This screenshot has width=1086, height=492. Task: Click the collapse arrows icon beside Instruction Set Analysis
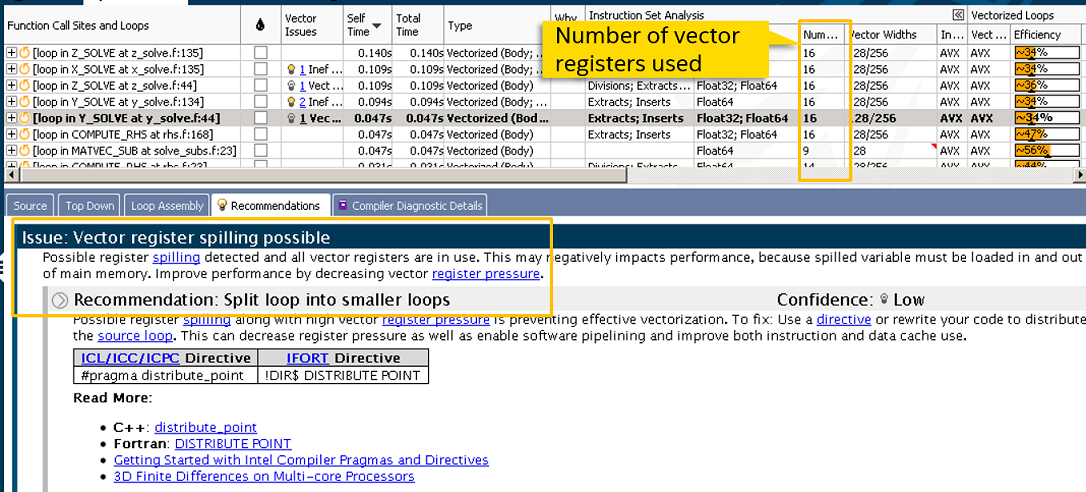[957, 15]
